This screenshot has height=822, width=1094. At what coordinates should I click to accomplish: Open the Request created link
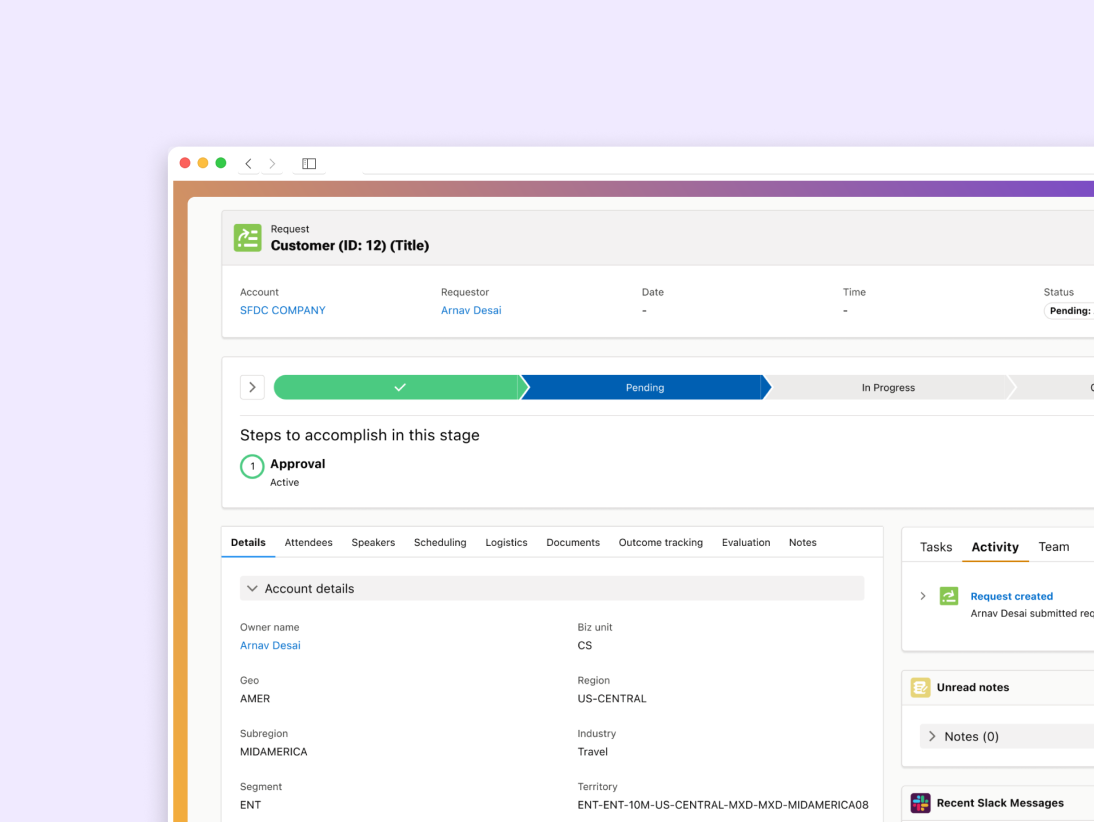click(1012, 596)
